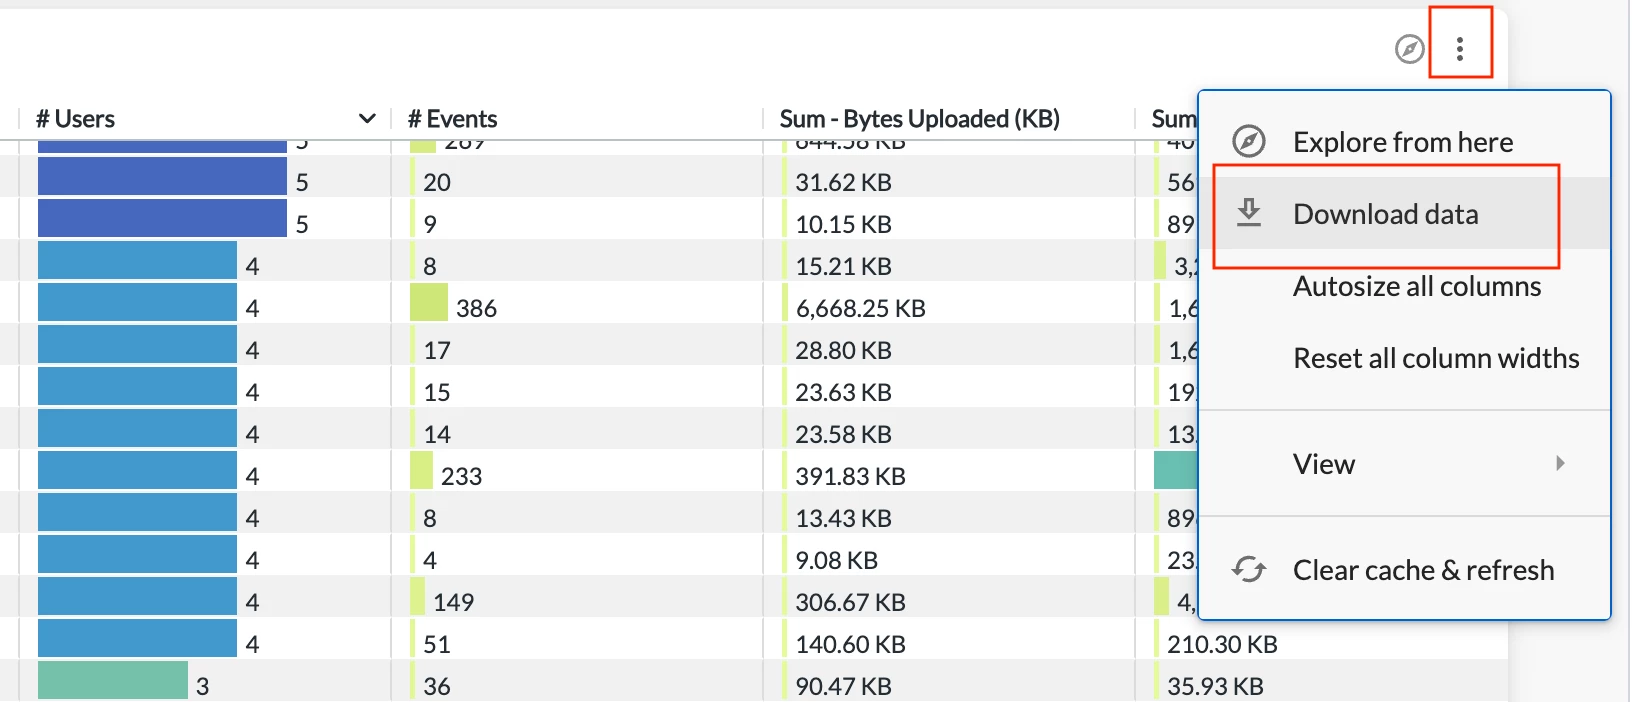Click the compass icon next to Explore from here
The height and width of the screenshot is (702, 1634).
1249,142
